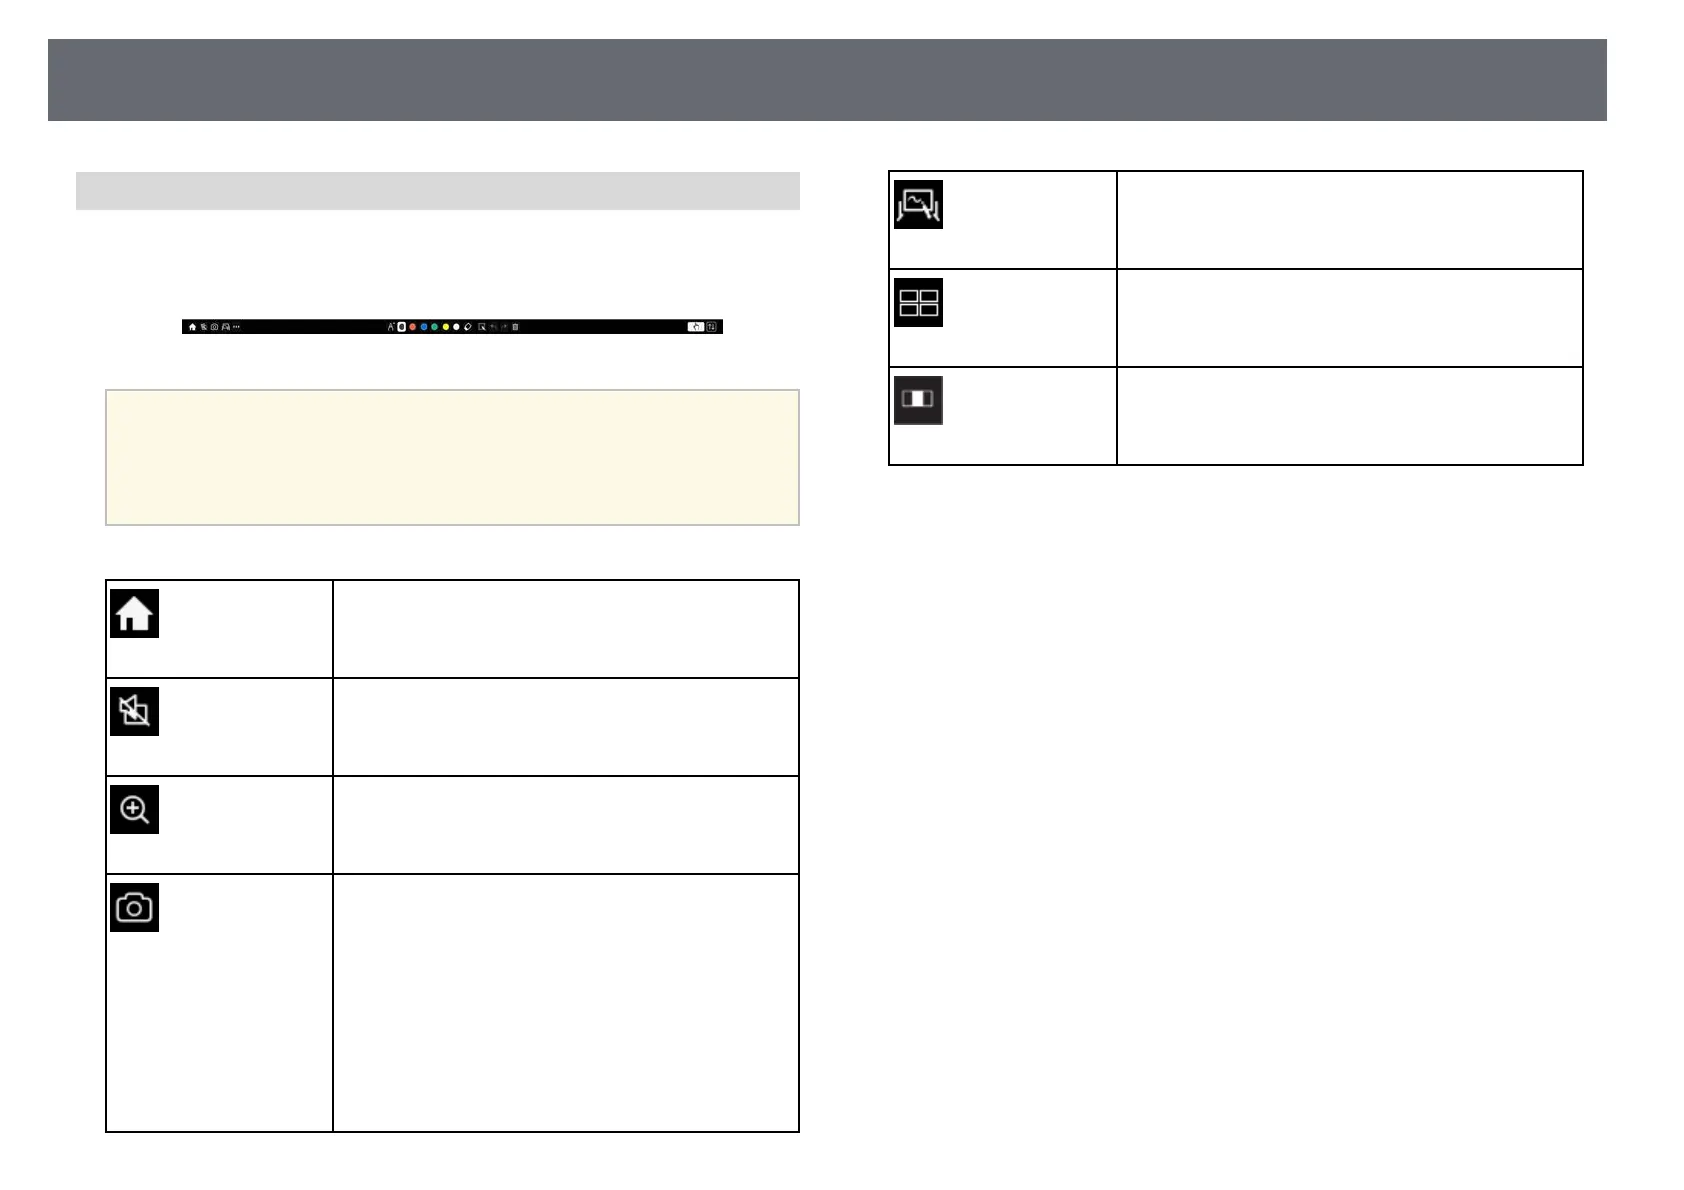
Task: Click the trash clear-all icon in toolbar strip
Action: [515, 327]
